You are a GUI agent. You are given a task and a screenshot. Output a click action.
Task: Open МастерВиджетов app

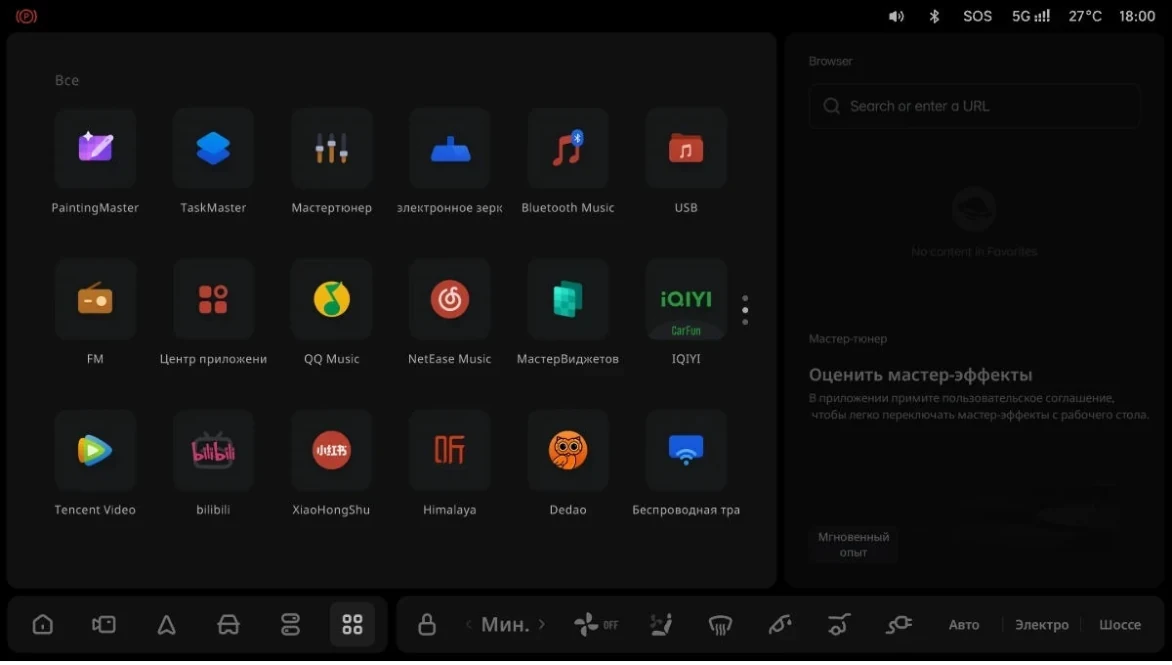click(567, 299)
